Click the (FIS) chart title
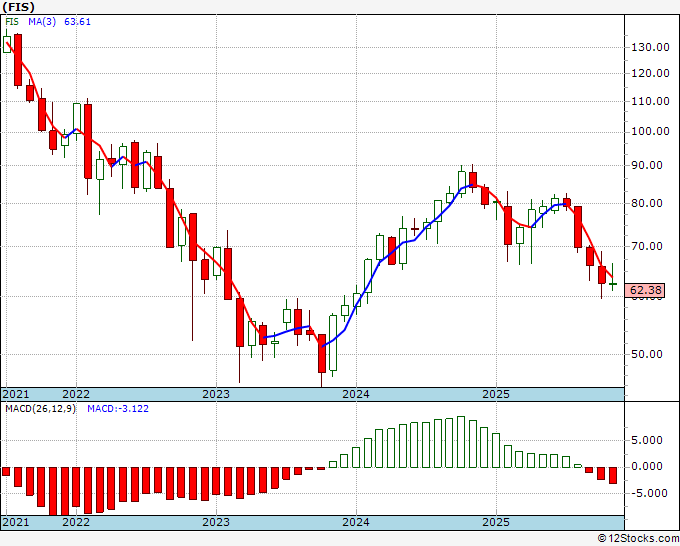The width and height of the screenshot is (680, 546). tap(19, 7)
